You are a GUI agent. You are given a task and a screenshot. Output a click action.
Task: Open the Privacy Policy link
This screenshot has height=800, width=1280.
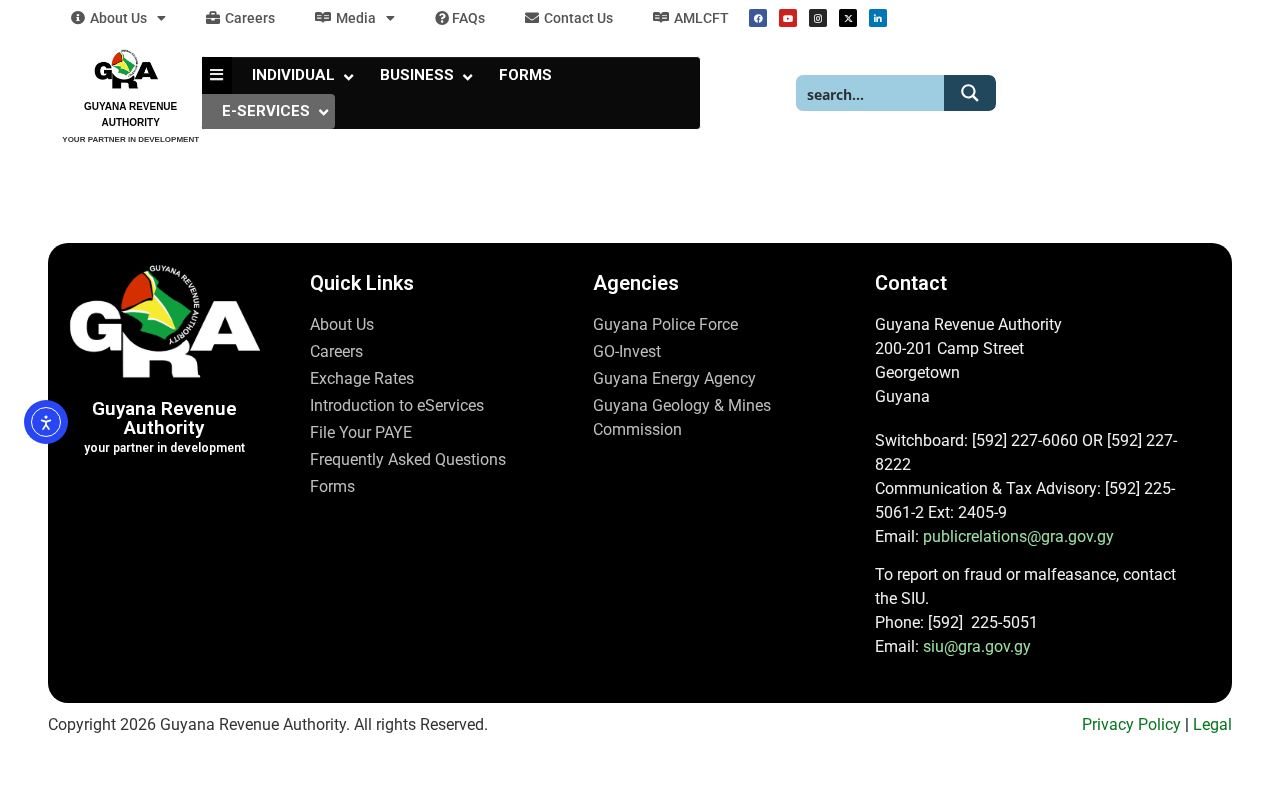(1131, 725)
